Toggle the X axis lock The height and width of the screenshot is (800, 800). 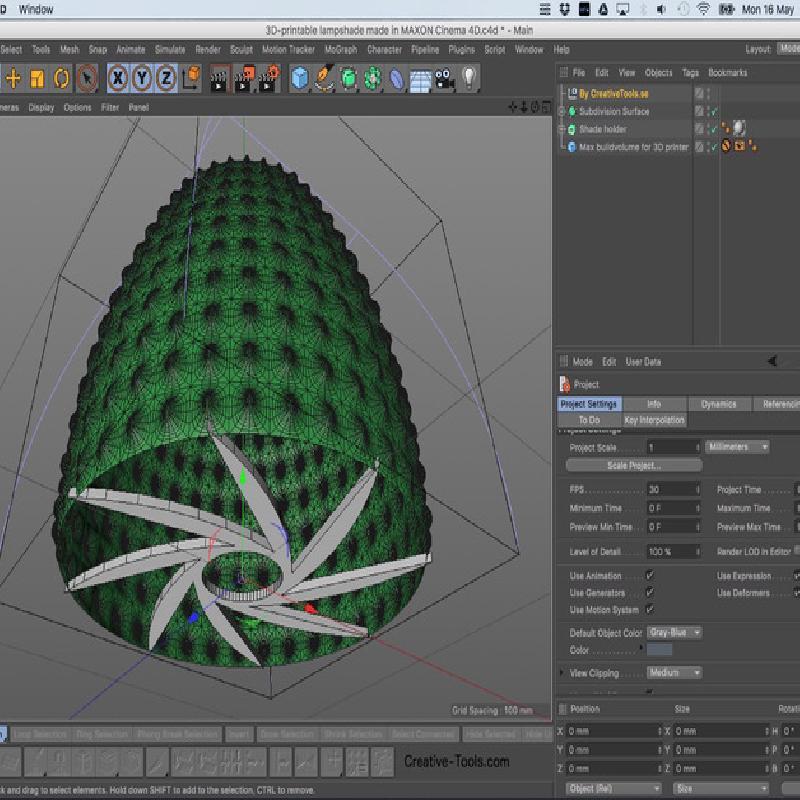(117, 77)
